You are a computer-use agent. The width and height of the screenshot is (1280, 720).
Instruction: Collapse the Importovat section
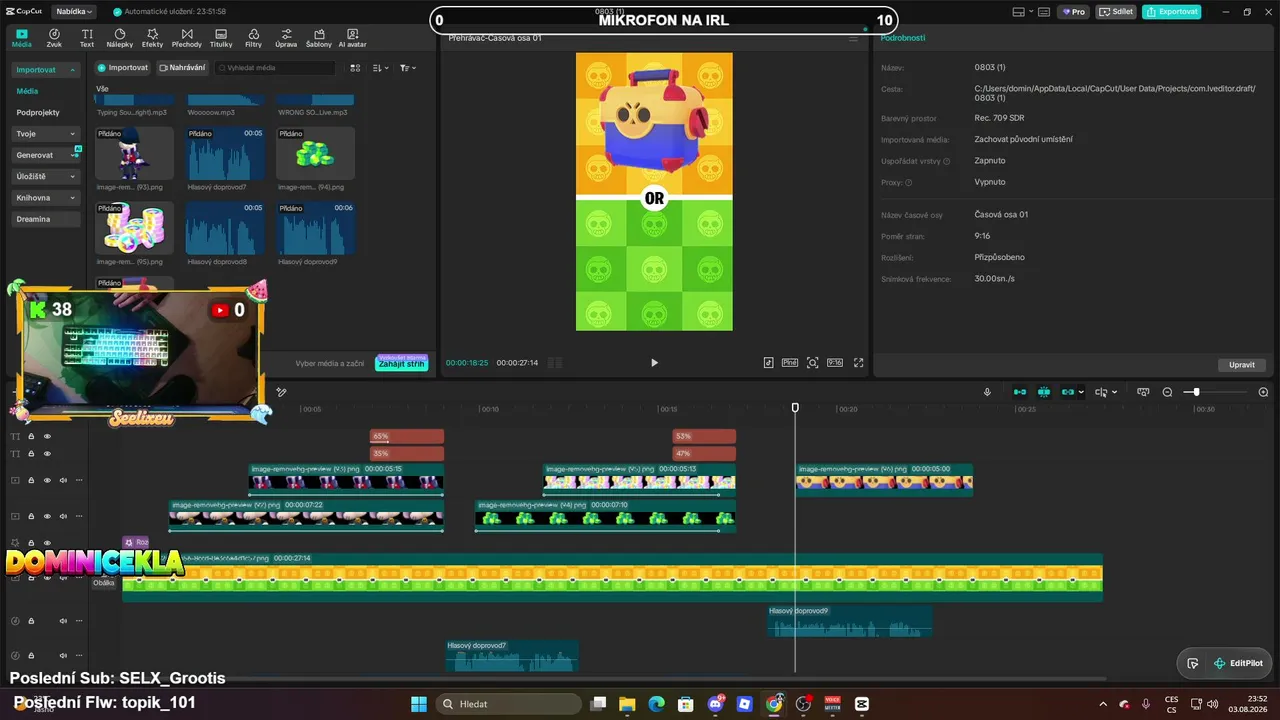[x=46, y=70]
